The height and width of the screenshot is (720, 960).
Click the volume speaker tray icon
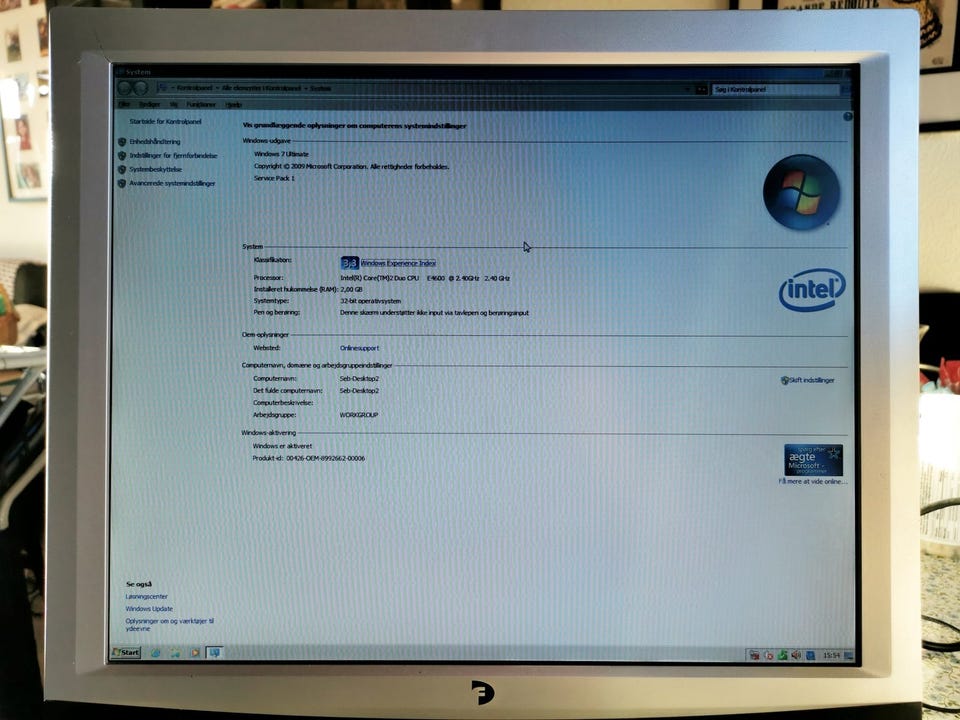tap(796, 655)
